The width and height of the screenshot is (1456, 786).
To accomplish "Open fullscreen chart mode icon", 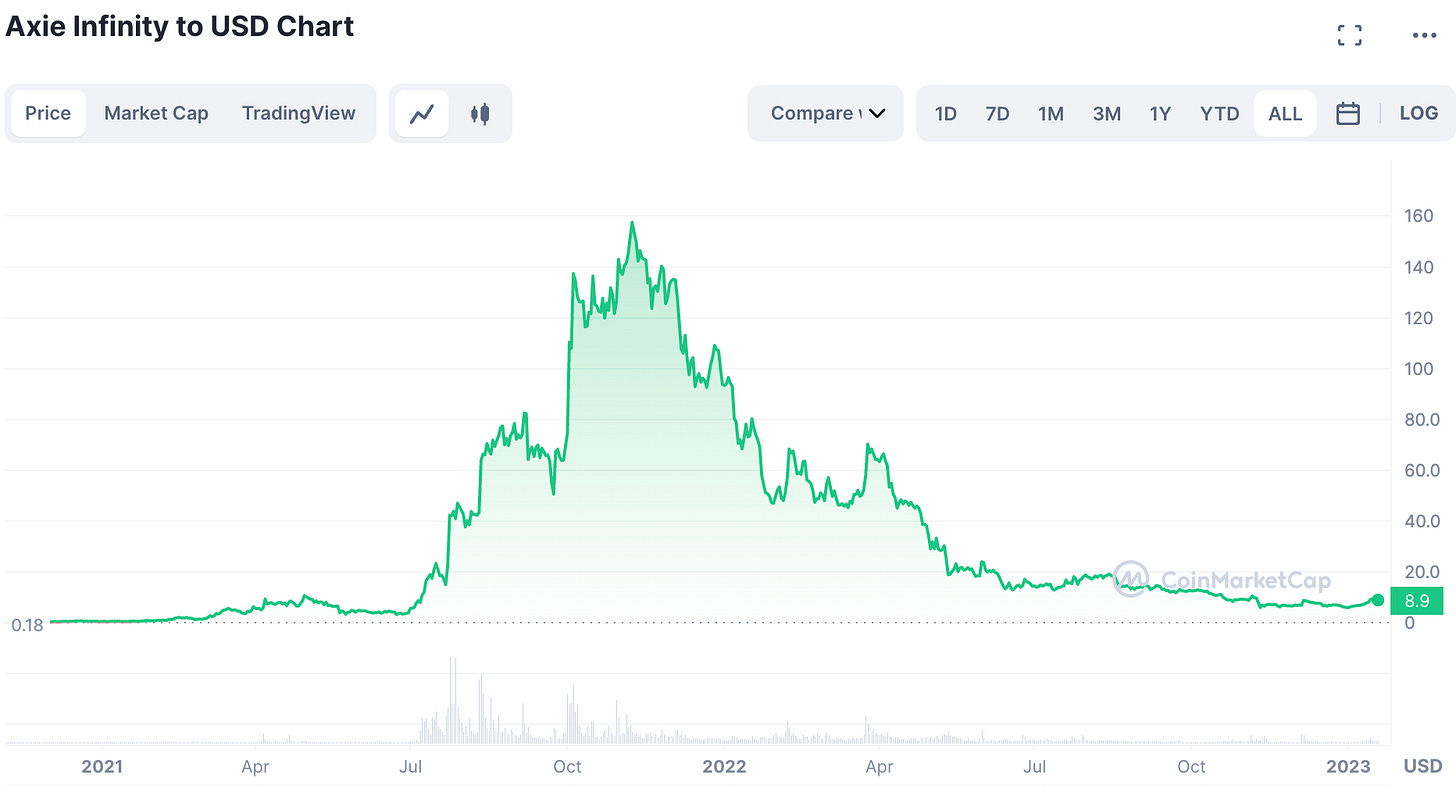I will click(1350, 35).
